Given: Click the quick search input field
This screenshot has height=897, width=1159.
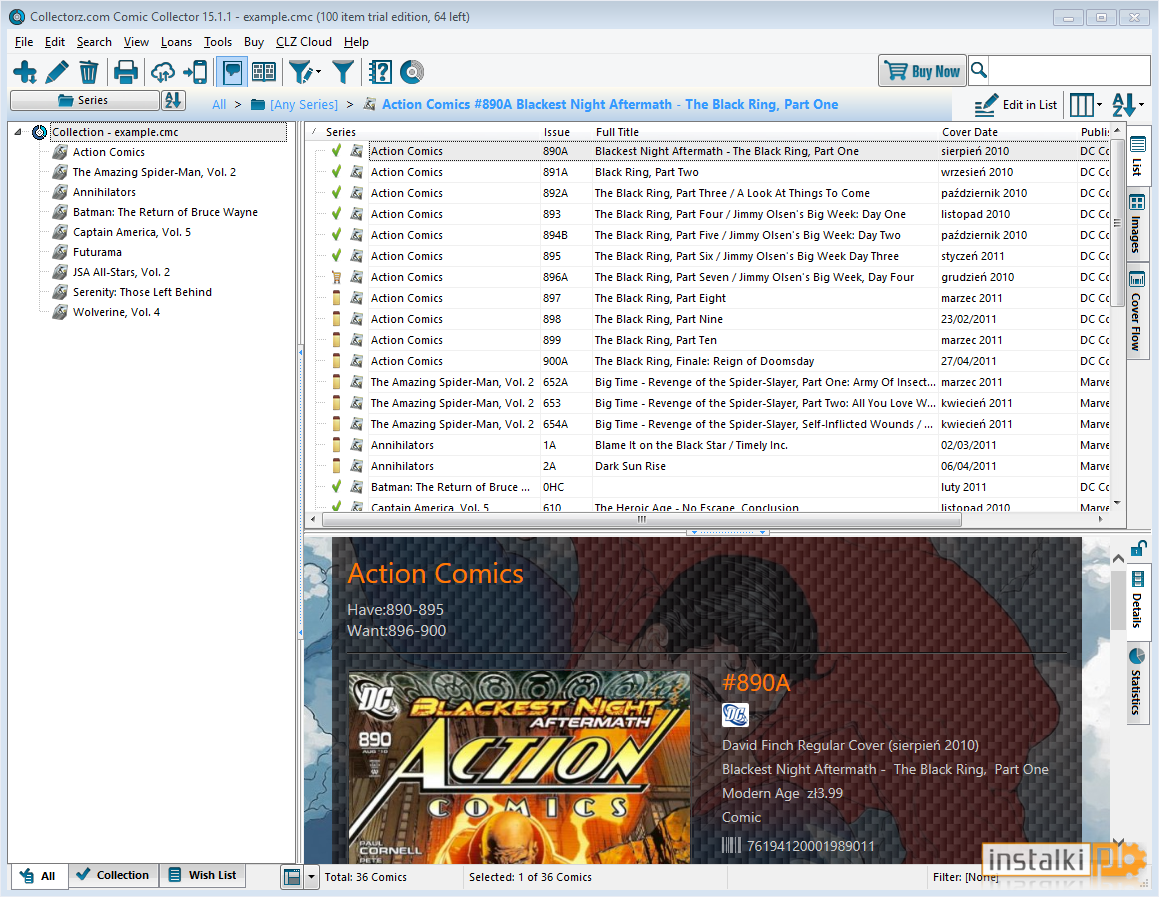Looking at the screenshot, I should point(1068,71).
